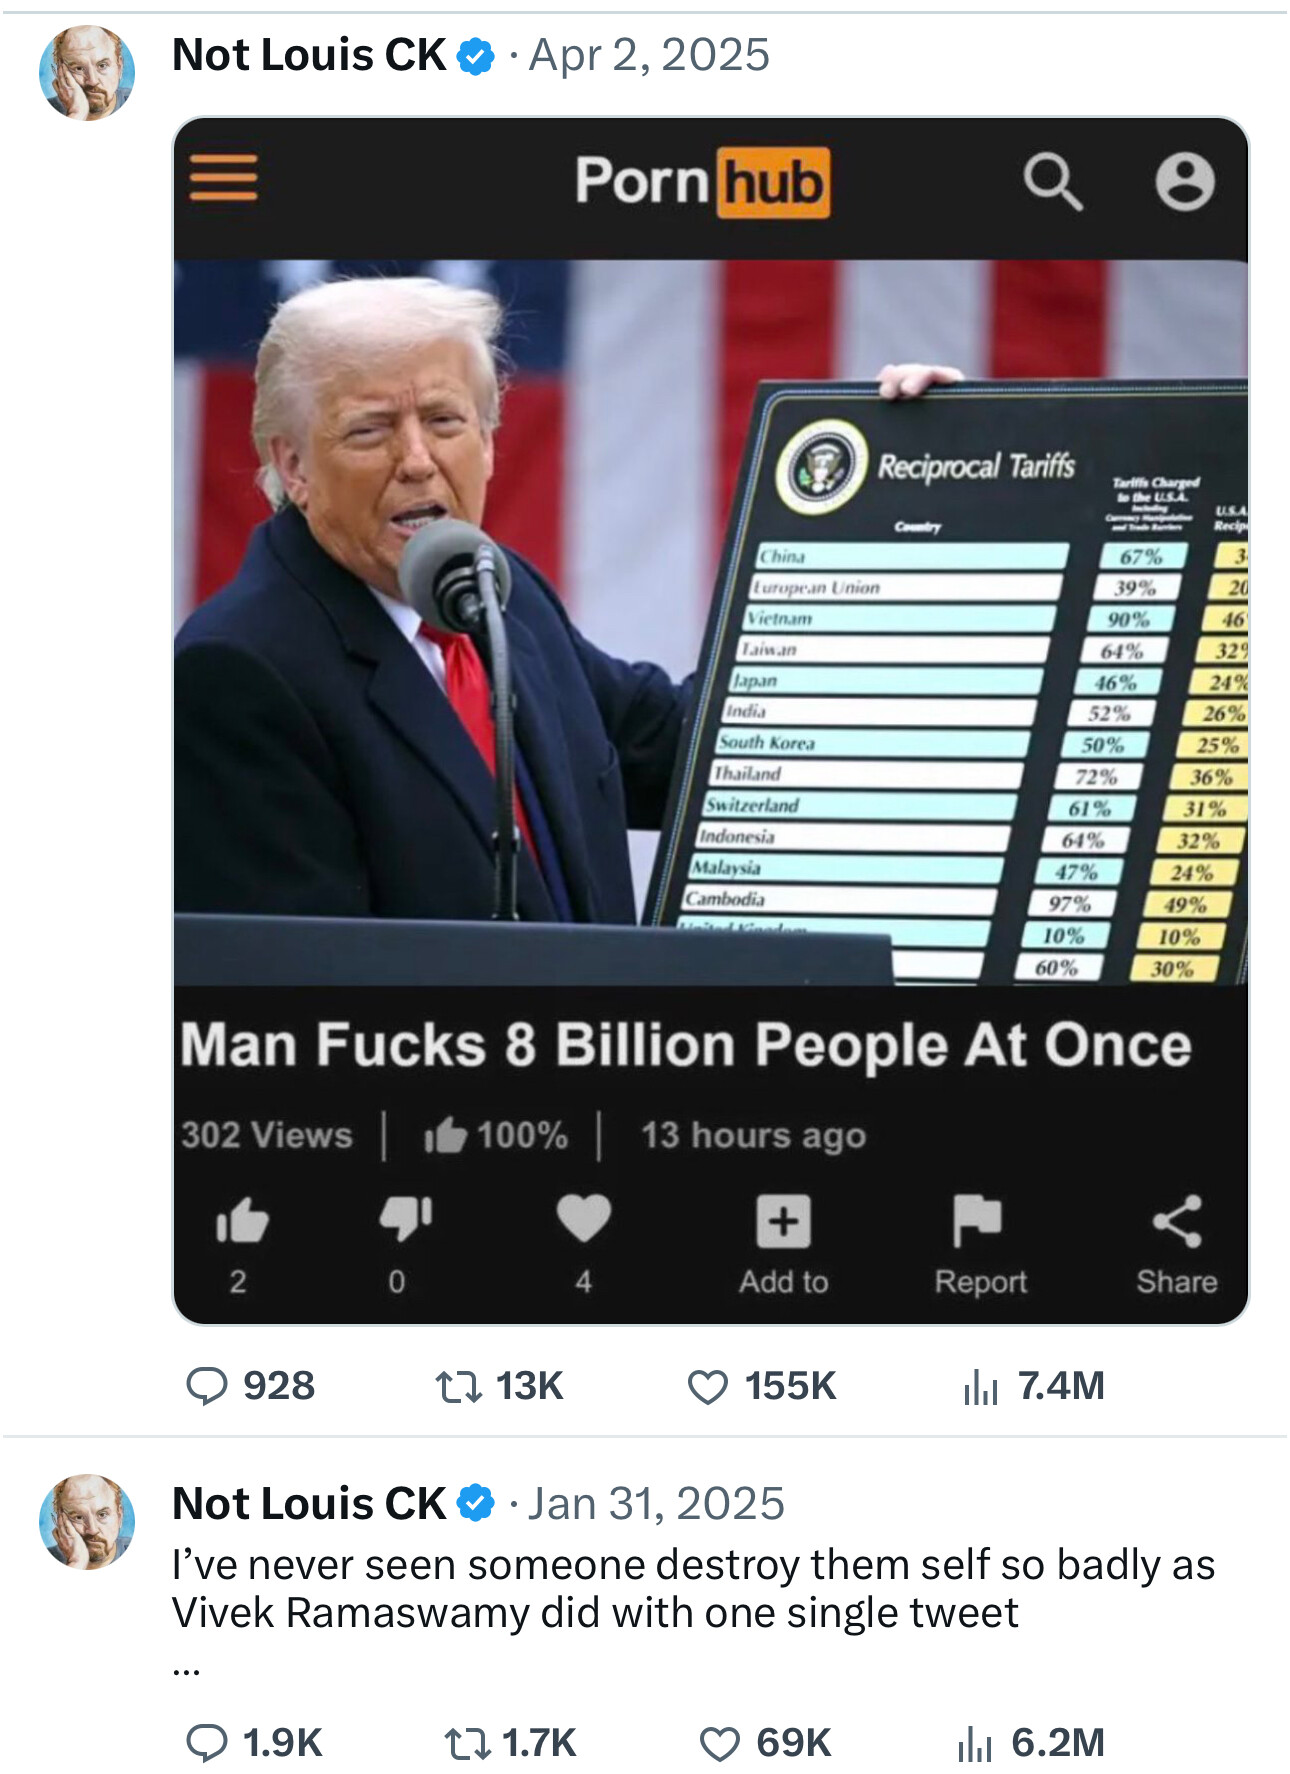Retweet the Apr 2, 2025 tweet
Viewport: 1290px width, 1774px height.
pos(459,1387)
